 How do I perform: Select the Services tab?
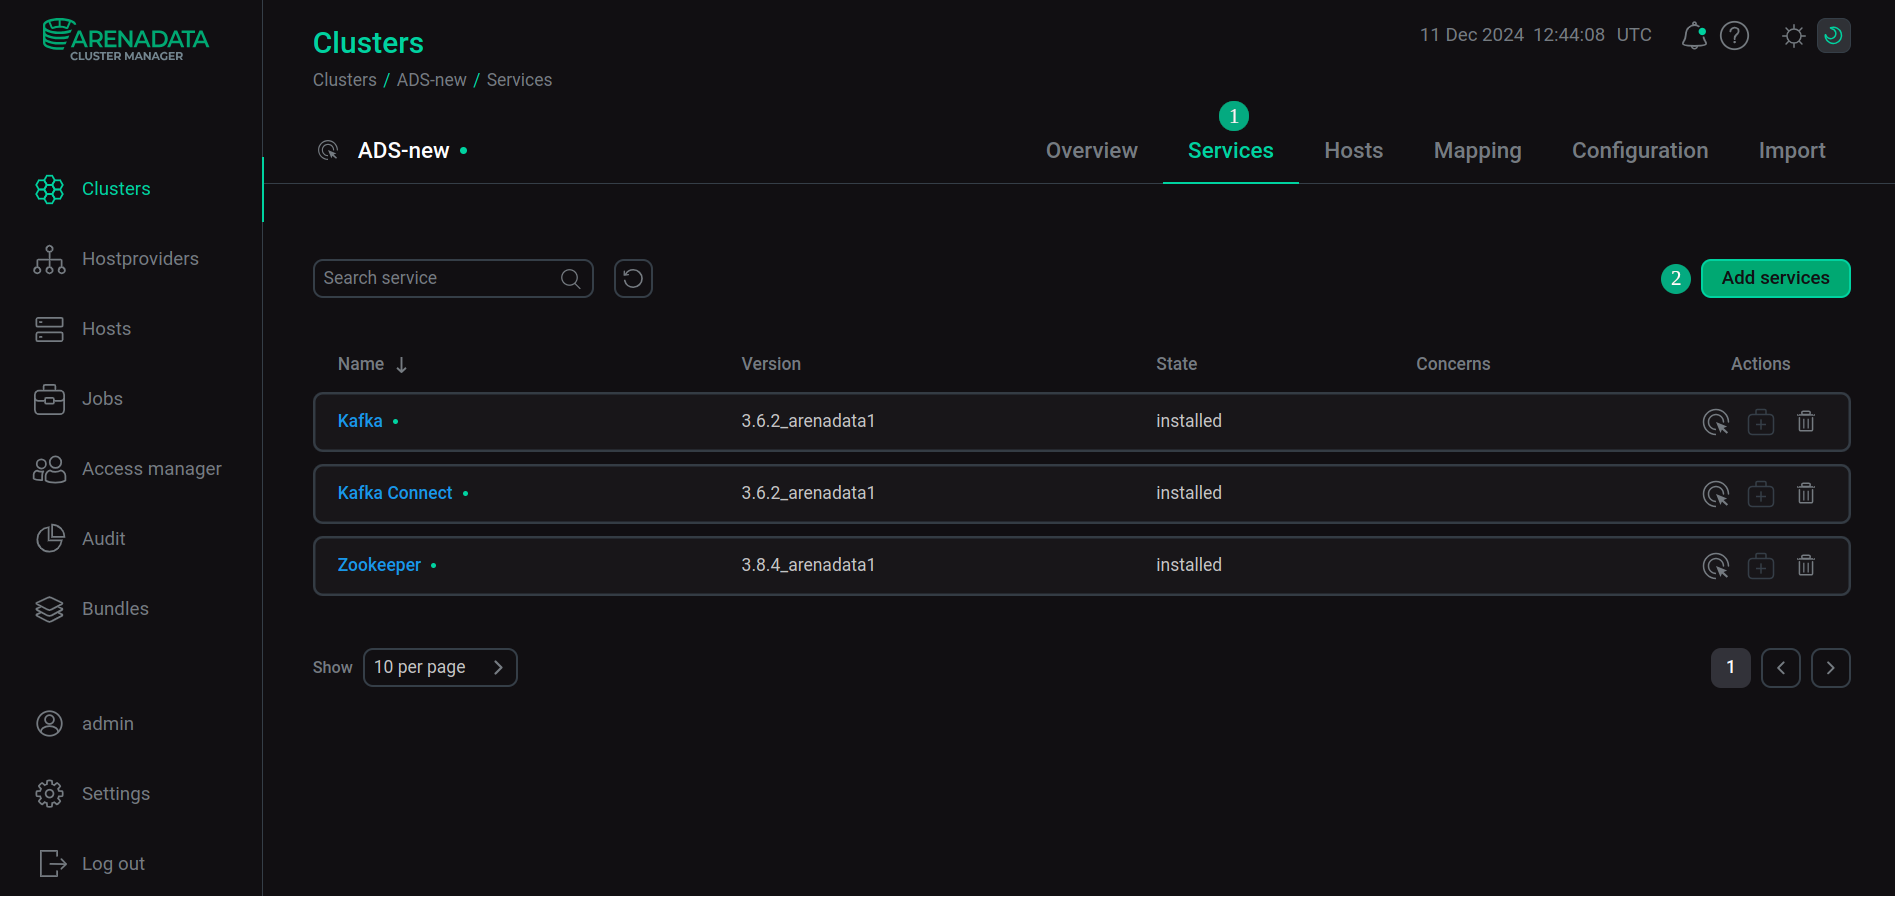1230,151
